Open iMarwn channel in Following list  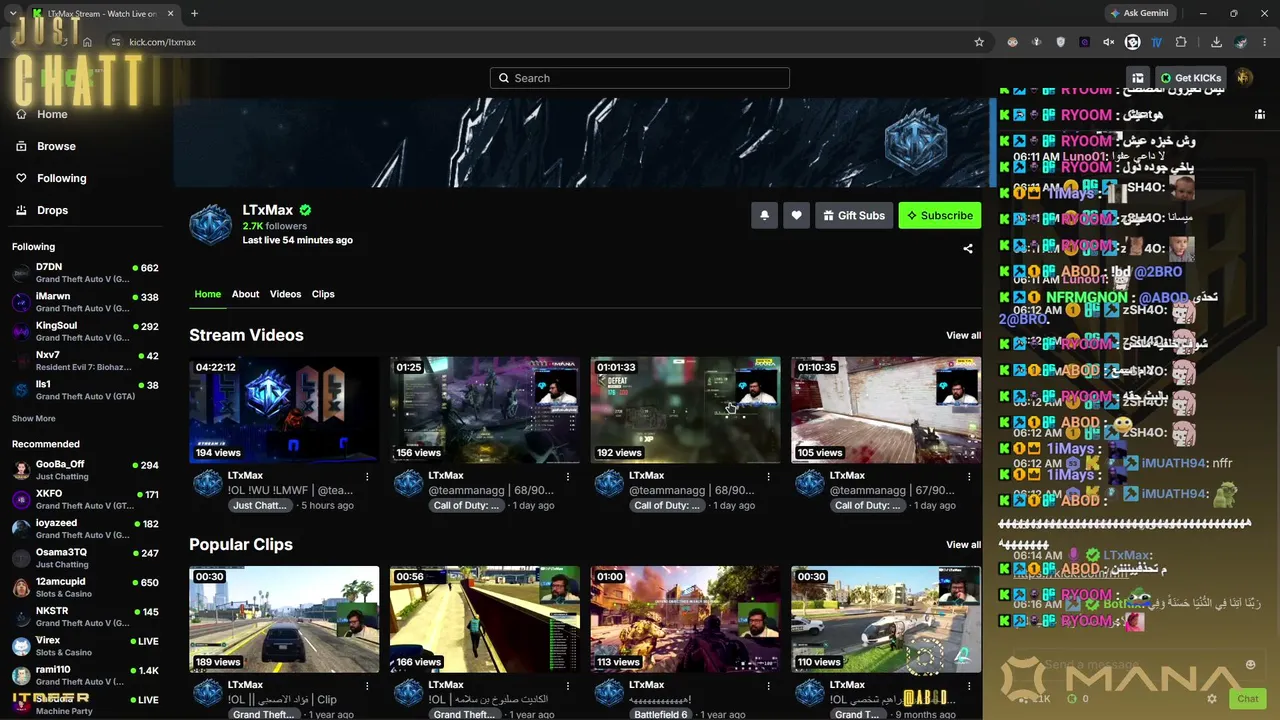pyautogui.click(x=86, y=302)
